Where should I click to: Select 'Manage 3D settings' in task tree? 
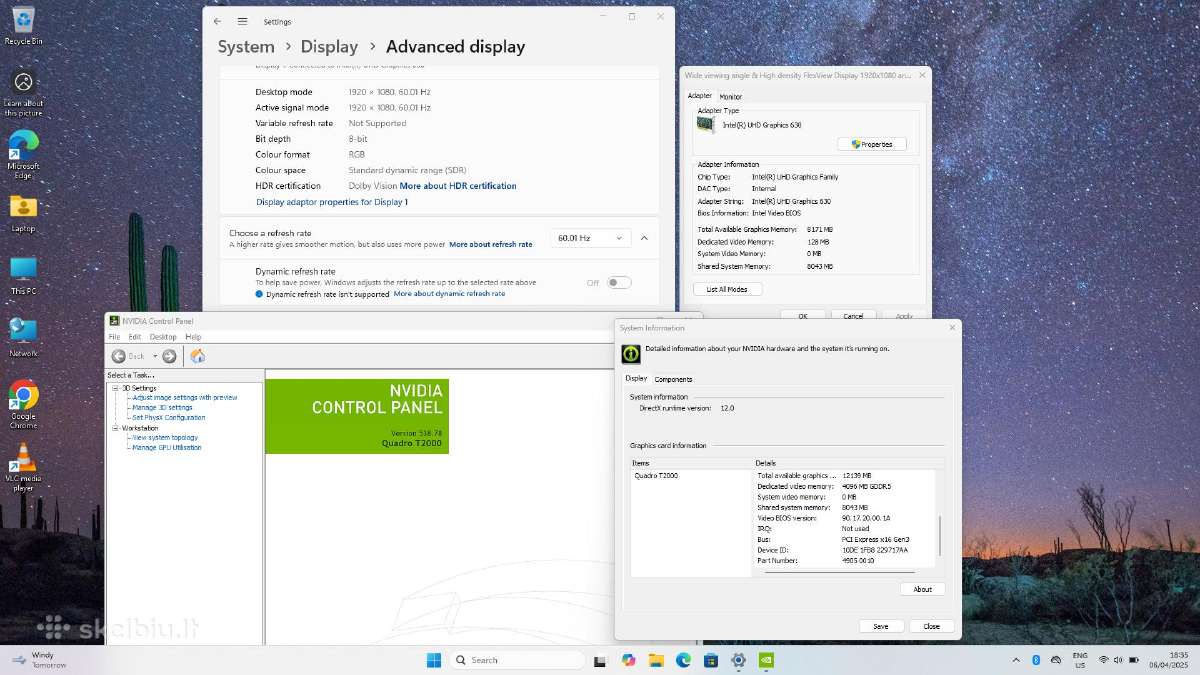[x=162, y=407]
